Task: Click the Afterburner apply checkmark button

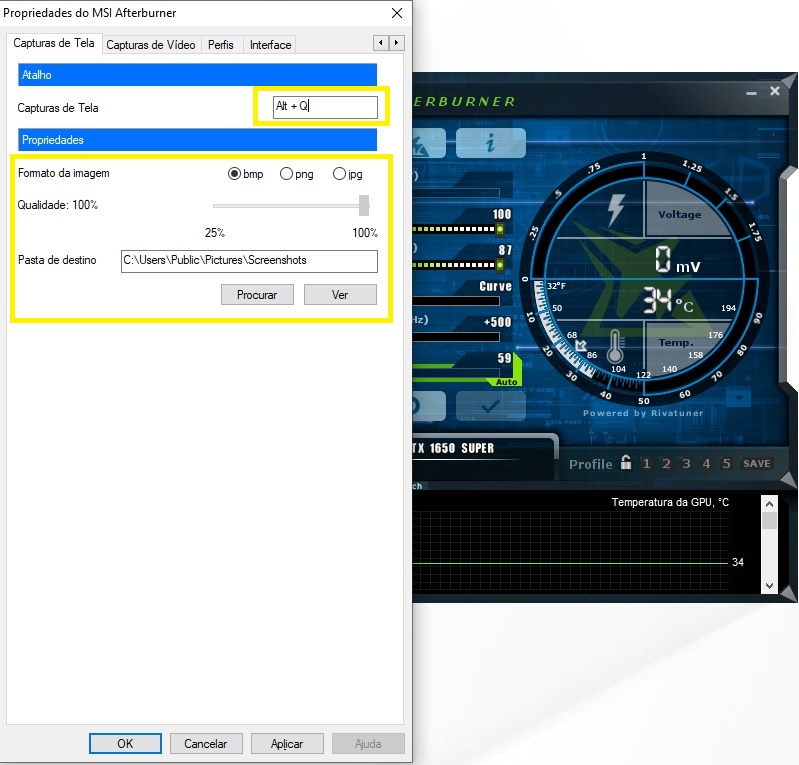Action: [490, 406]
